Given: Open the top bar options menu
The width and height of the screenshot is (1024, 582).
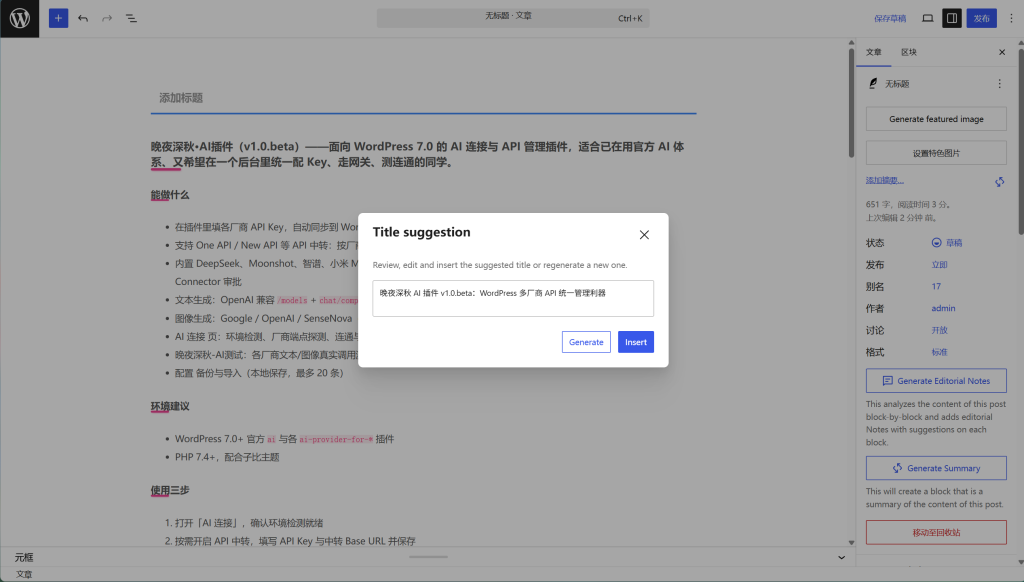Looking at the screenshot, I should click(x=1011, y=18).
